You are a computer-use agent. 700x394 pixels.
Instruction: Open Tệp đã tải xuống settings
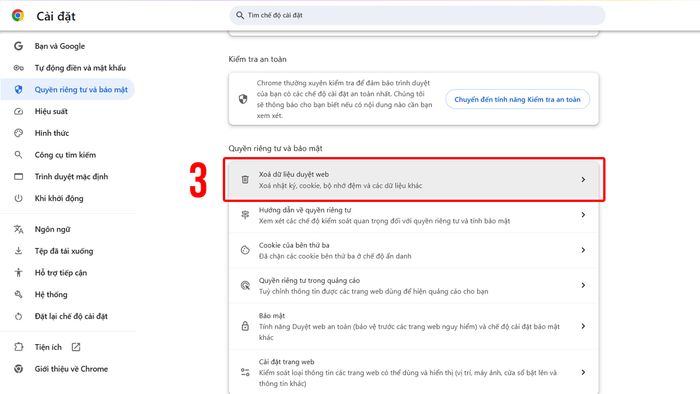click(64, 251)
